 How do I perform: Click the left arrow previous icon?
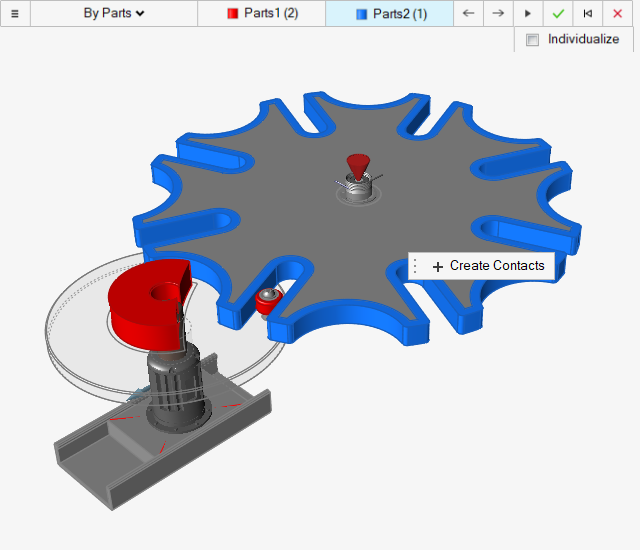click(x=469, y=13)
